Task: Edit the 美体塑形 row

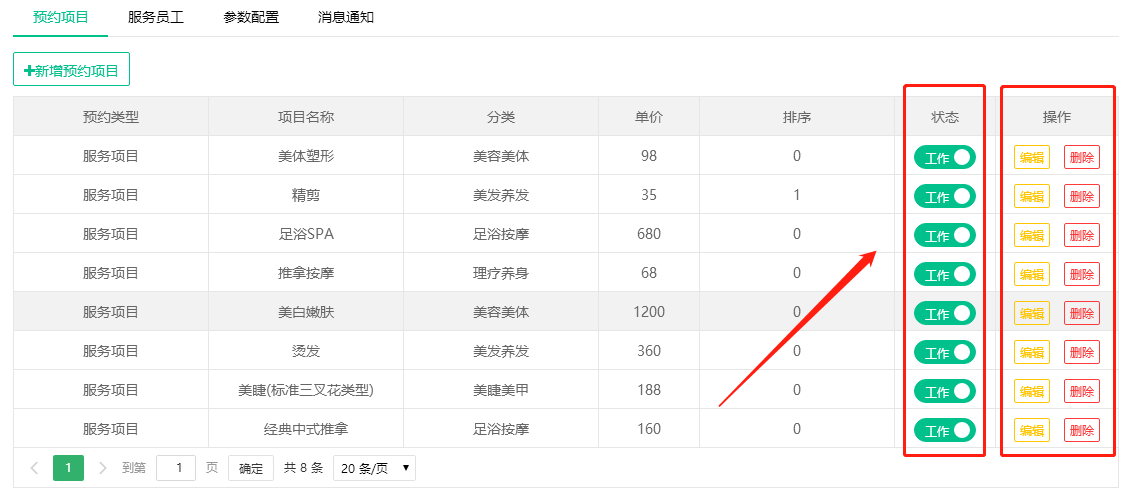Action: pos(1032,157)
